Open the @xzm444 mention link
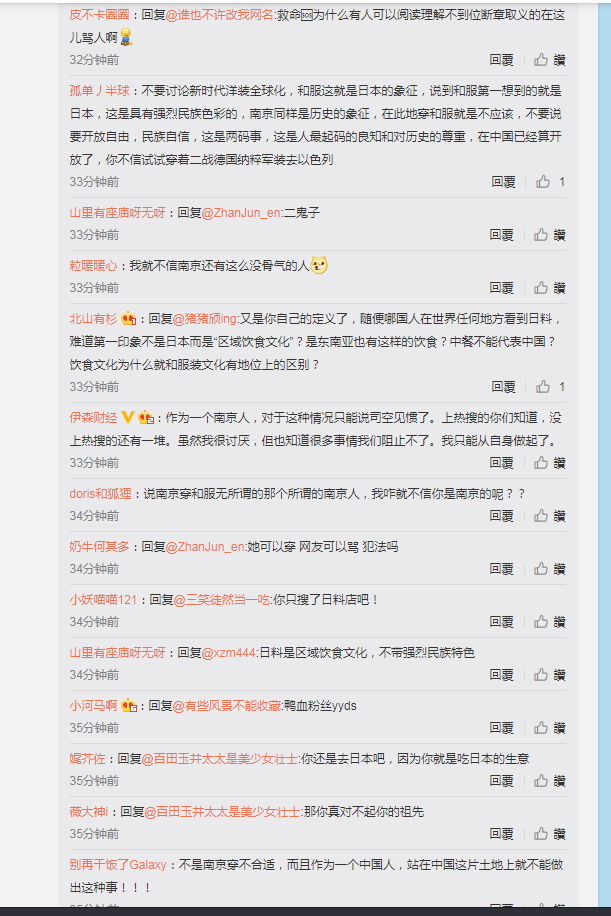611x916 pixels. (x=228, y=653)
